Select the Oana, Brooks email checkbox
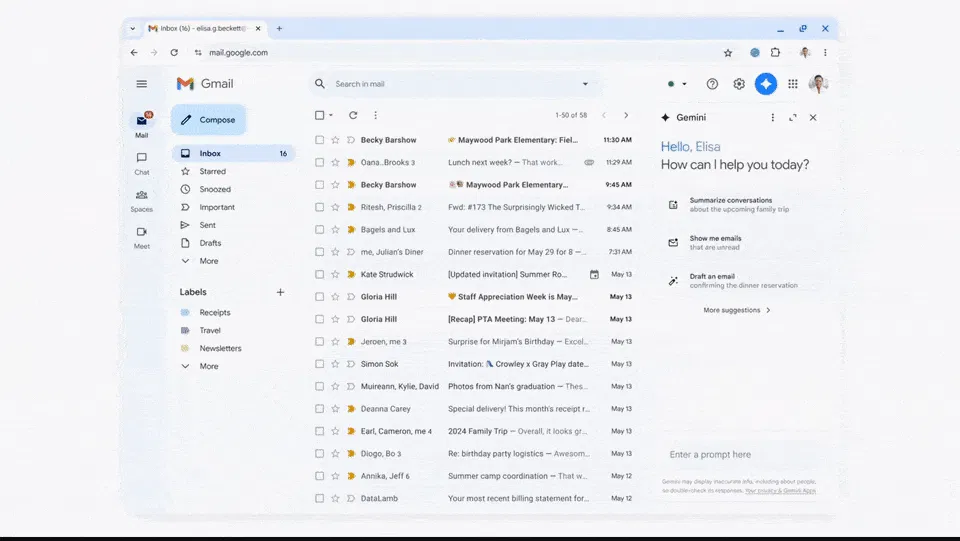960x541 pixels. (x=320, y=162)
